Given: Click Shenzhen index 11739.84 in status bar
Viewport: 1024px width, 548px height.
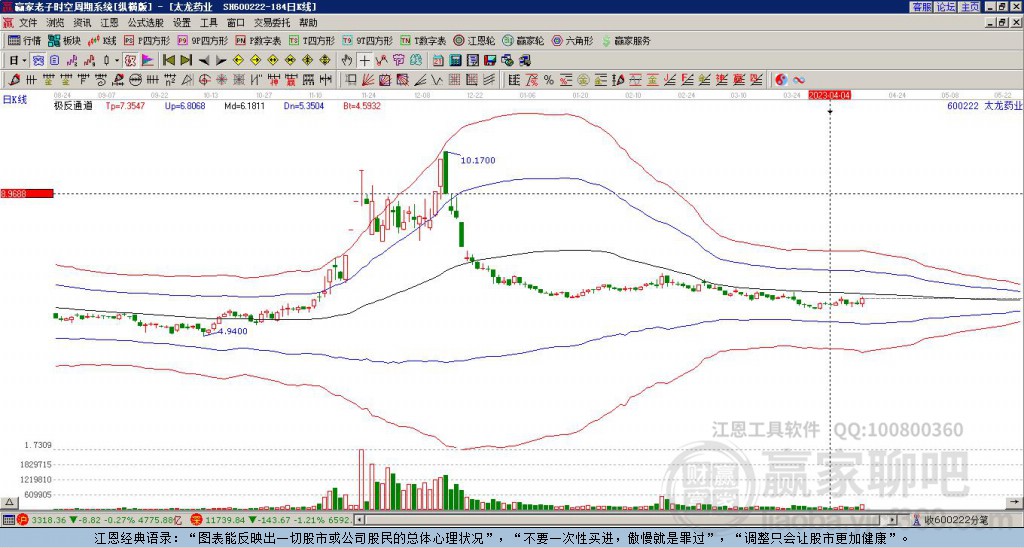Looking at the screenshot, I should click(x=223, y=520).
